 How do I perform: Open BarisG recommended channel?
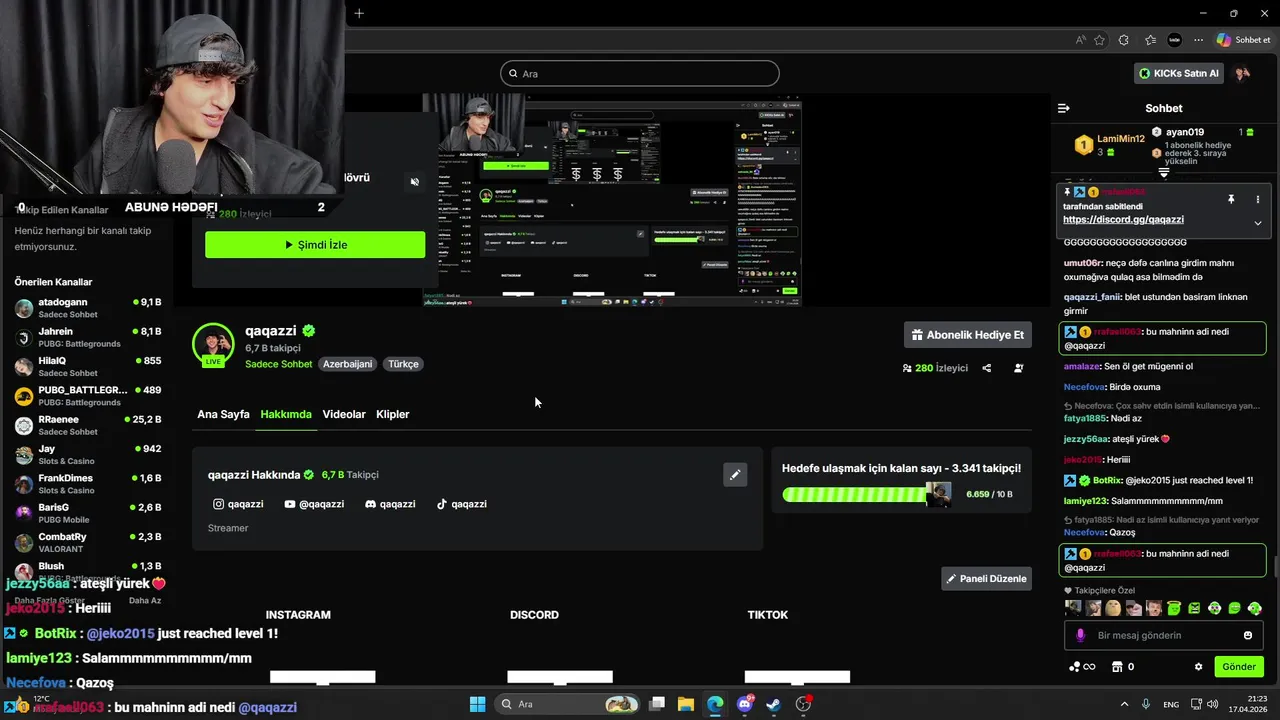pyautogui.click(x=88, y=513)
